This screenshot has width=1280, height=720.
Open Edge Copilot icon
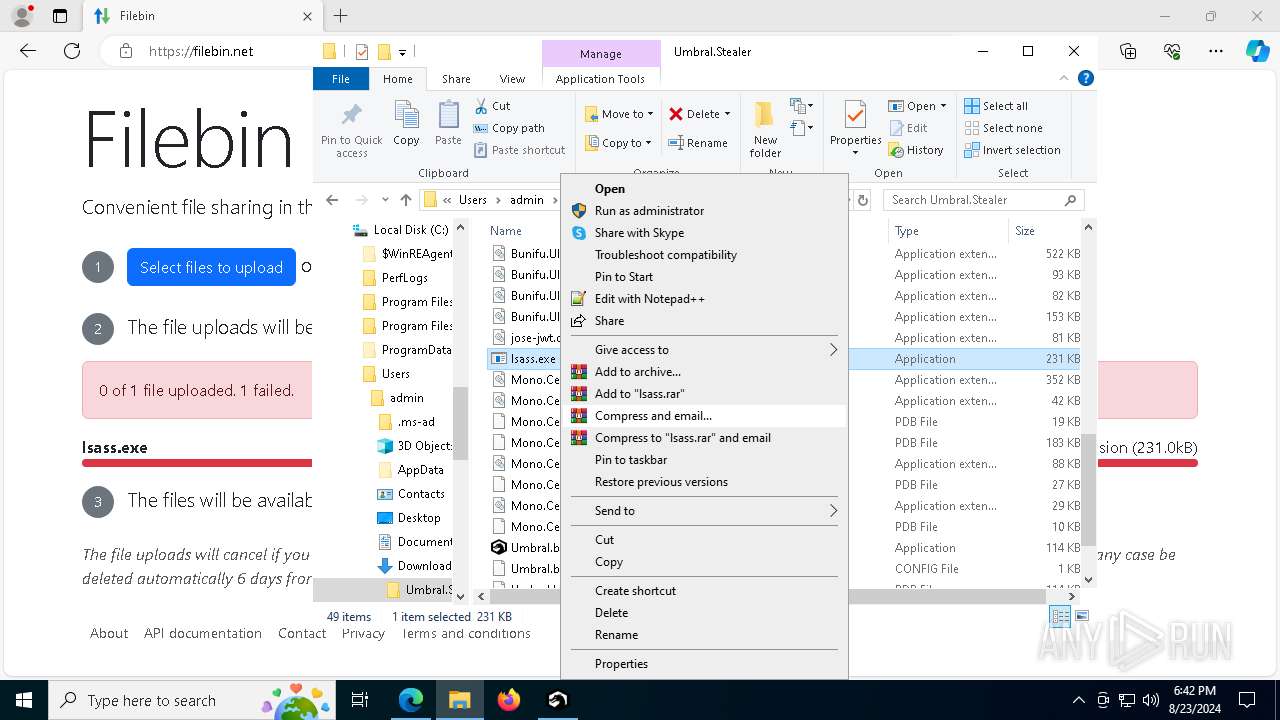(1257, 51)
